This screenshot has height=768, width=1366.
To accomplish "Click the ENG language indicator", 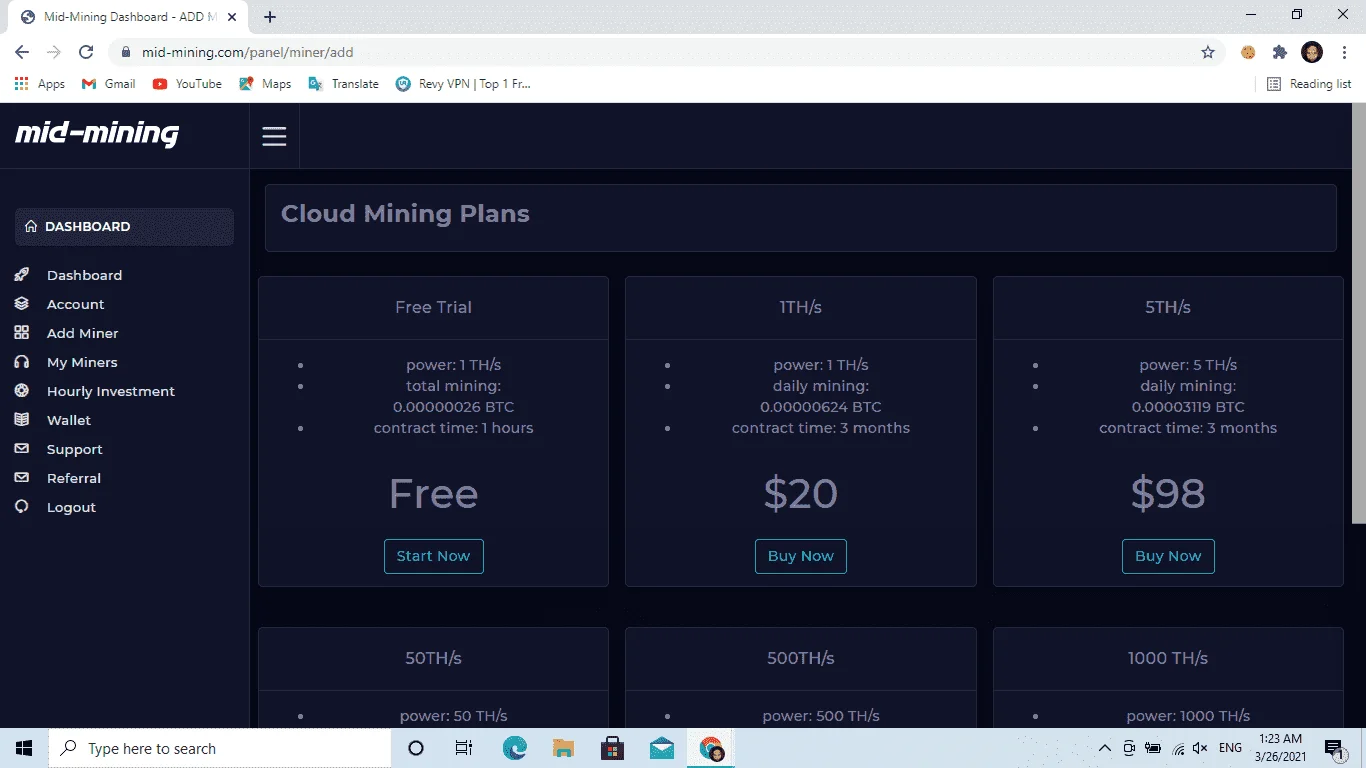I will (1230, 748).
